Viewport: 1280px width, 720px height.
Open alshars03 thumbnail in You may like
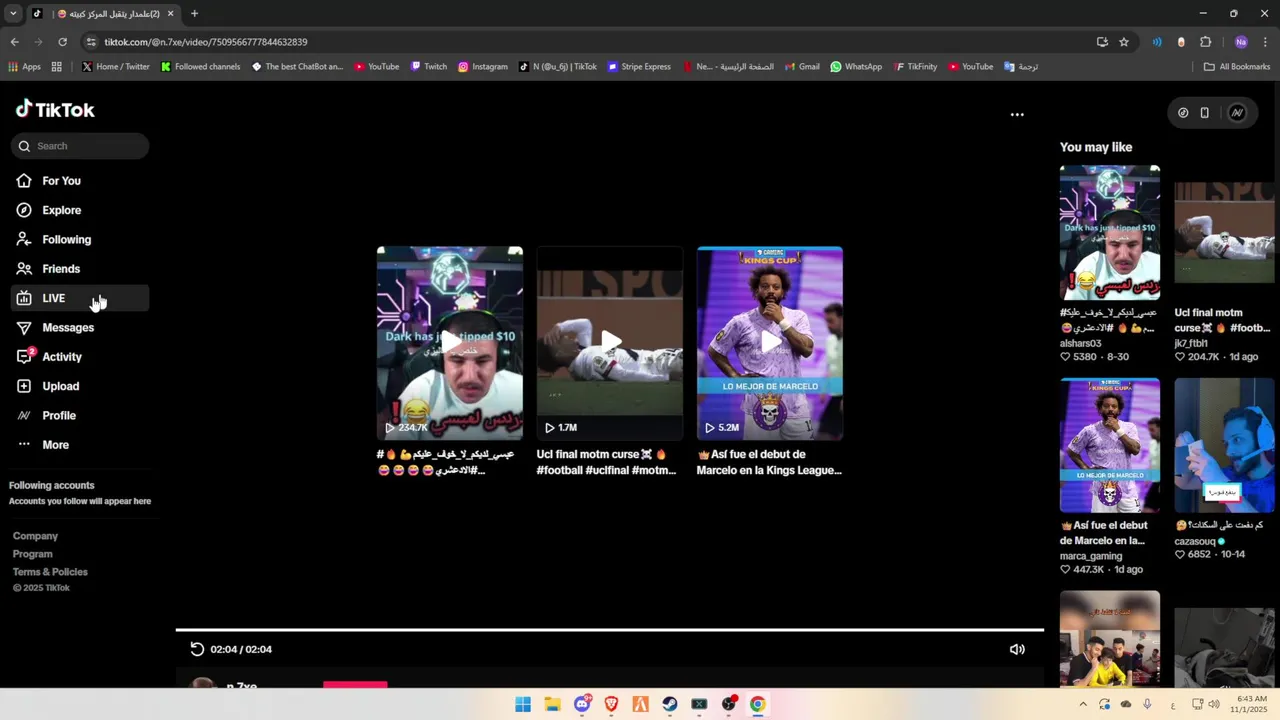tap(1110, 233)
